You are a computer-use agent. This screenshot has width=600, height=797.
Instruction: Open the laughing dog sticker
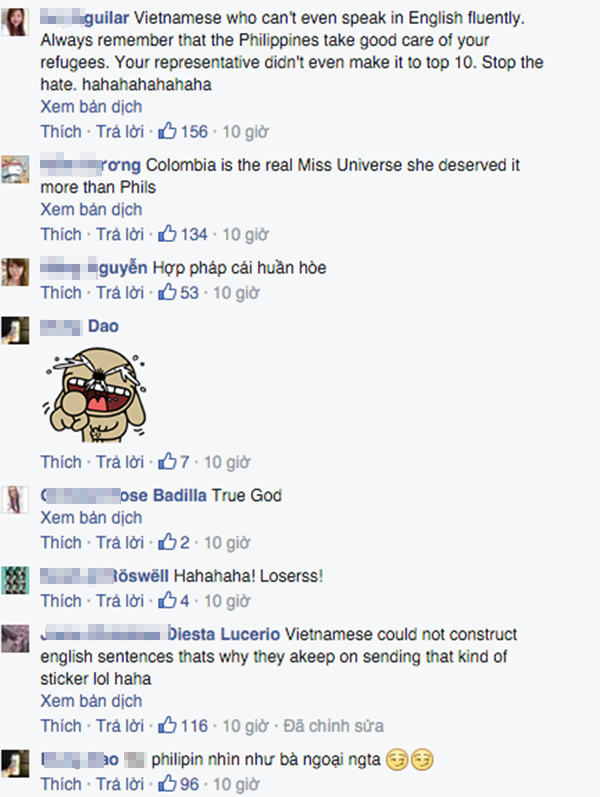pyautogui.click(x=96, y=394)
